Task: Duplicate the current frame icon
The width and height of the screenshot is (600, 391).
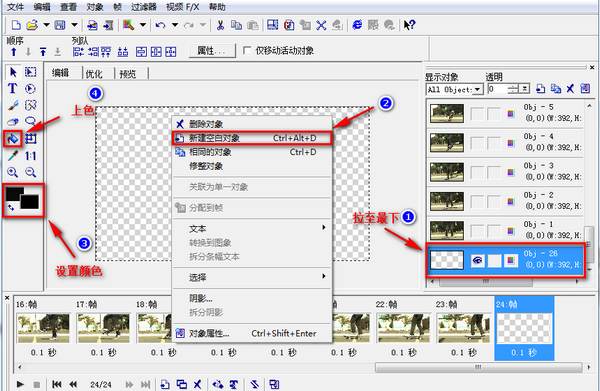Action: point(181,384)
